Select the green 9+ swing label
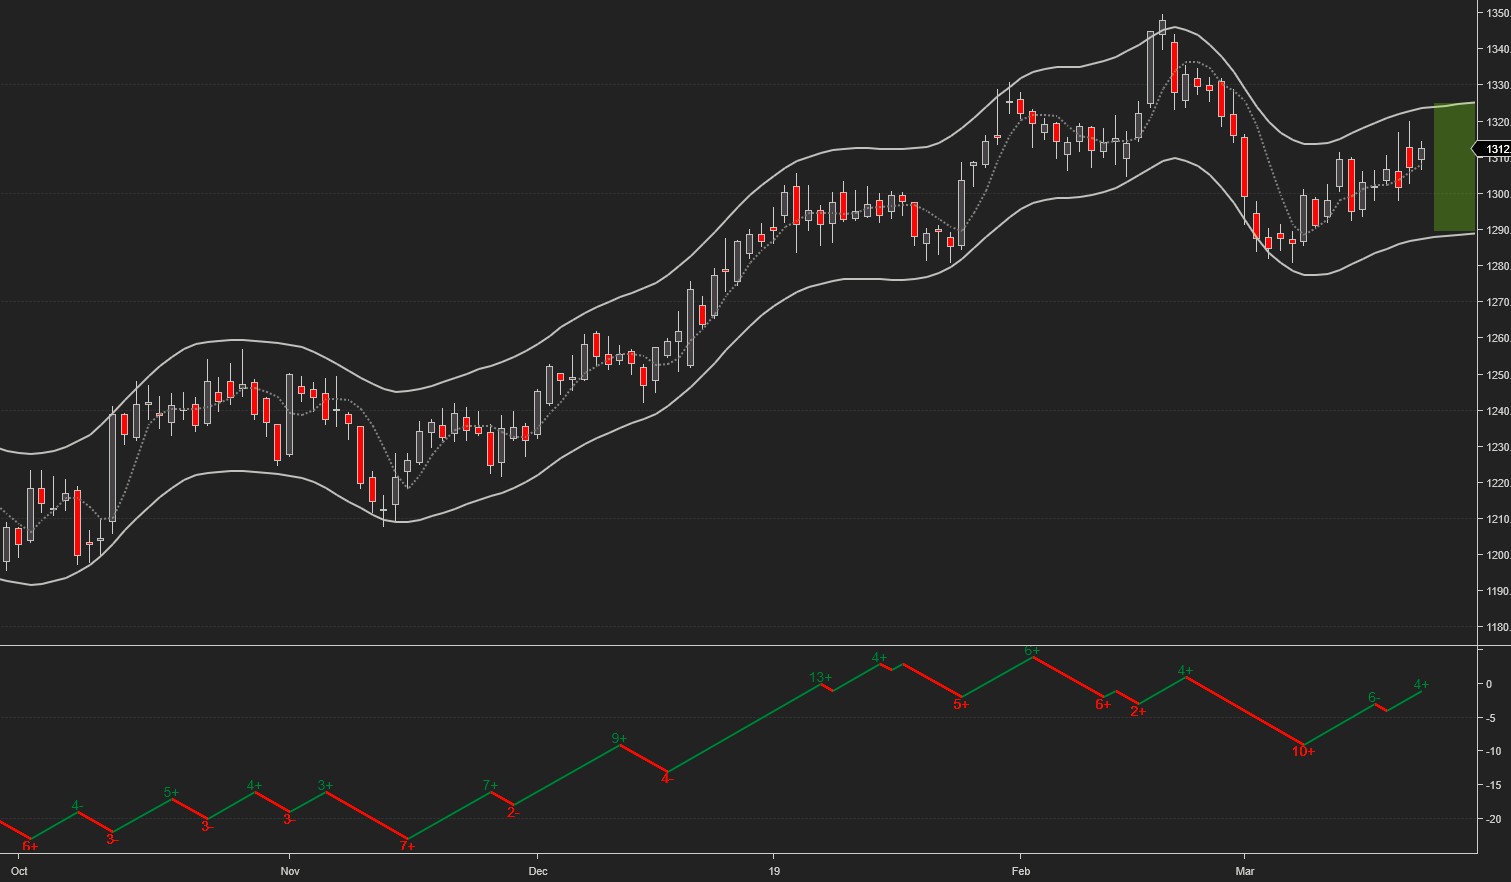The height and width of the screenshot is (882, 1511). coord(619,739)
